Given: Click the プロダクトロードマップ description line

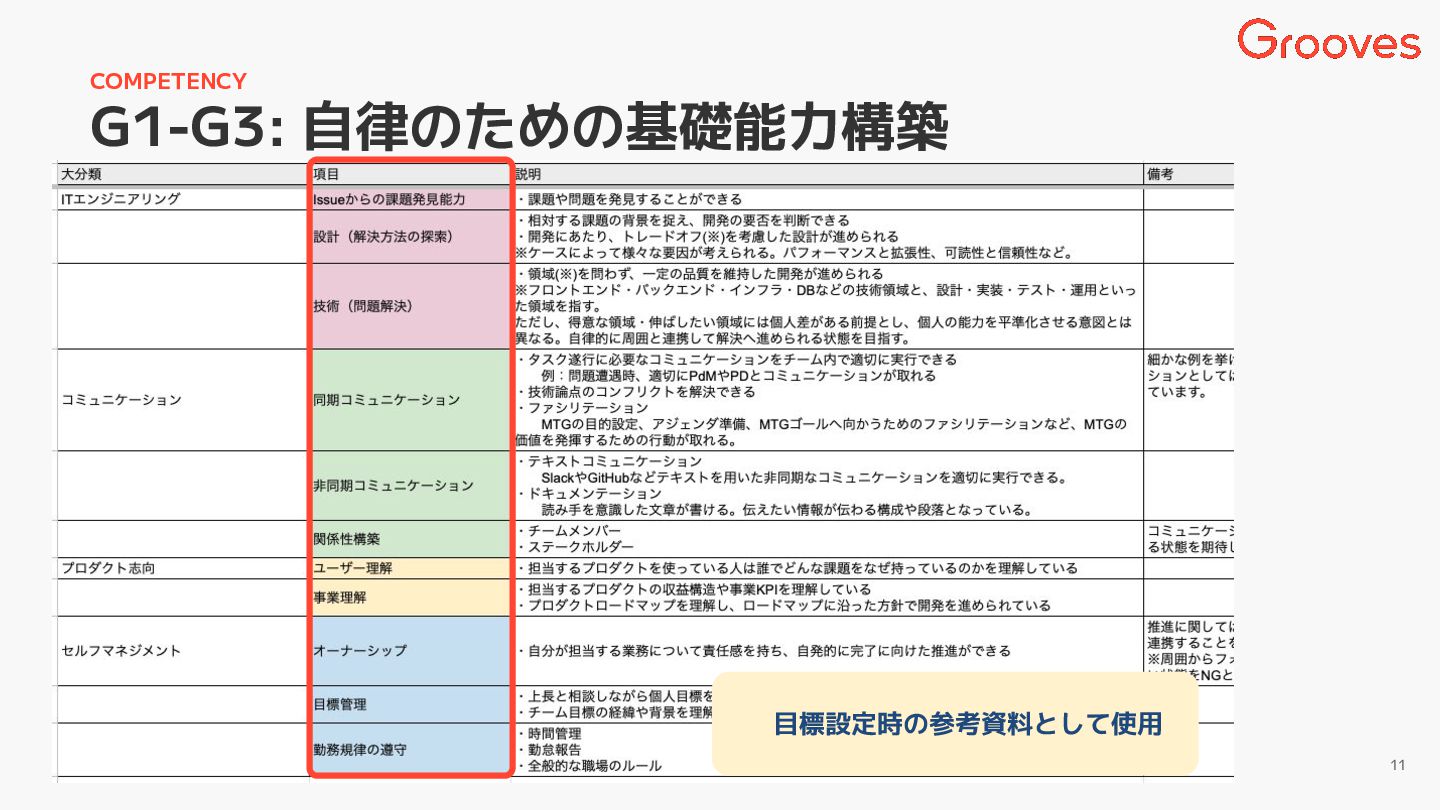Looking at the screenshot, I should coord(784,605).
